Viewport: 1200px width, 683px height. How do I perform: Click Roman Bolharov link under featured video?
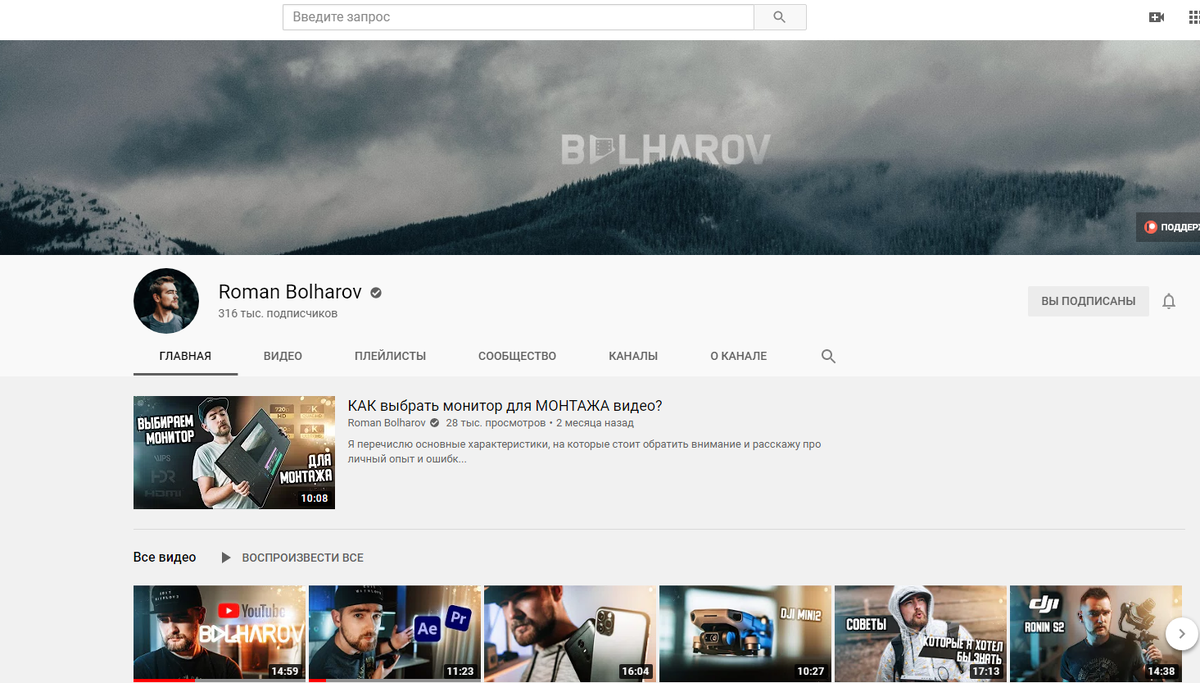385,423
